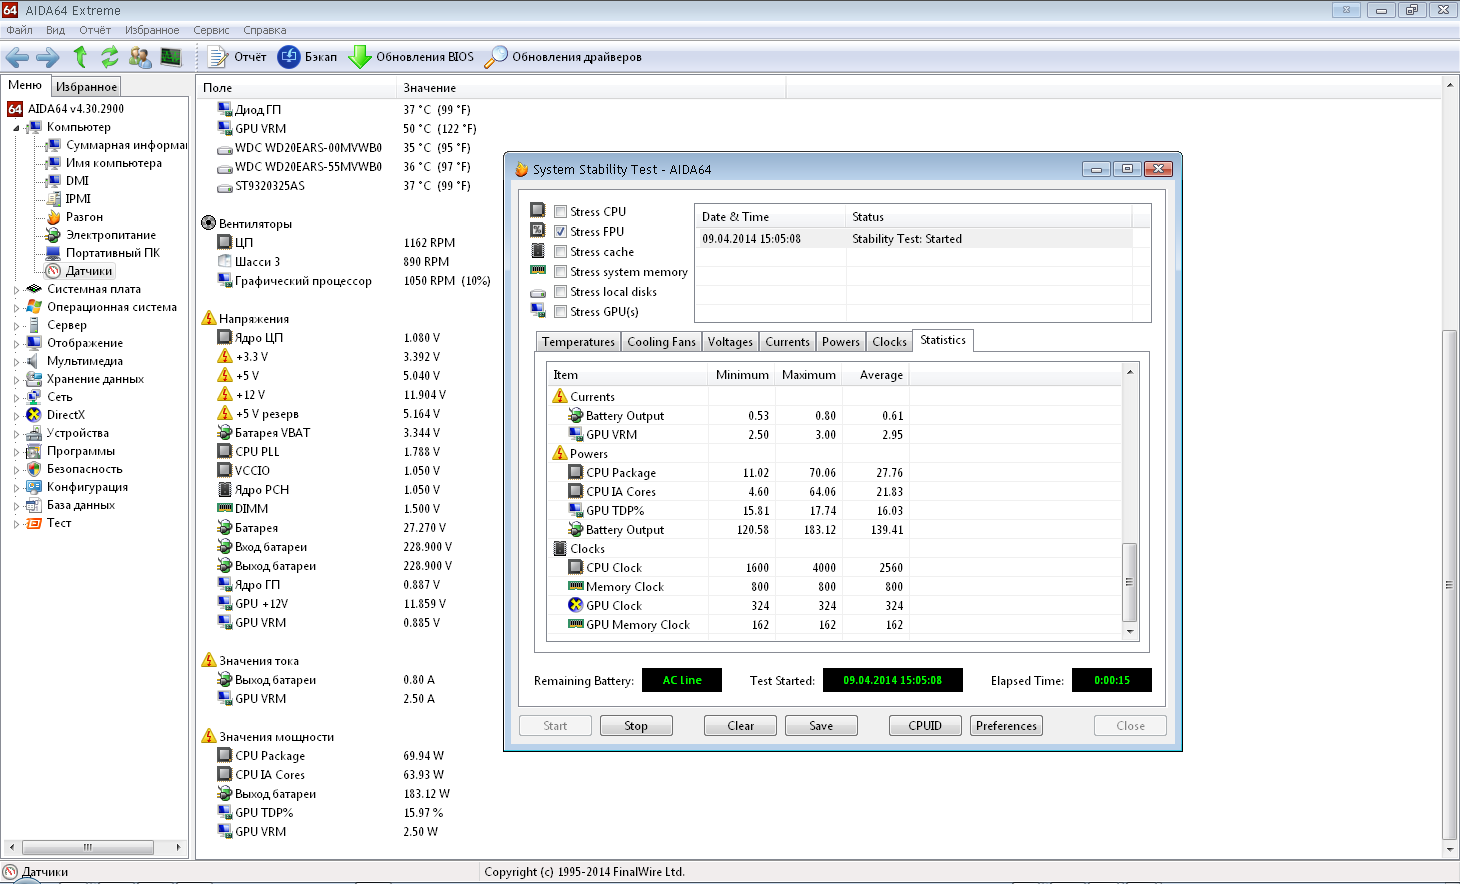1460x884 pixels.
Task: Select the IPMI tree item
Action: [x=78, y=199]
